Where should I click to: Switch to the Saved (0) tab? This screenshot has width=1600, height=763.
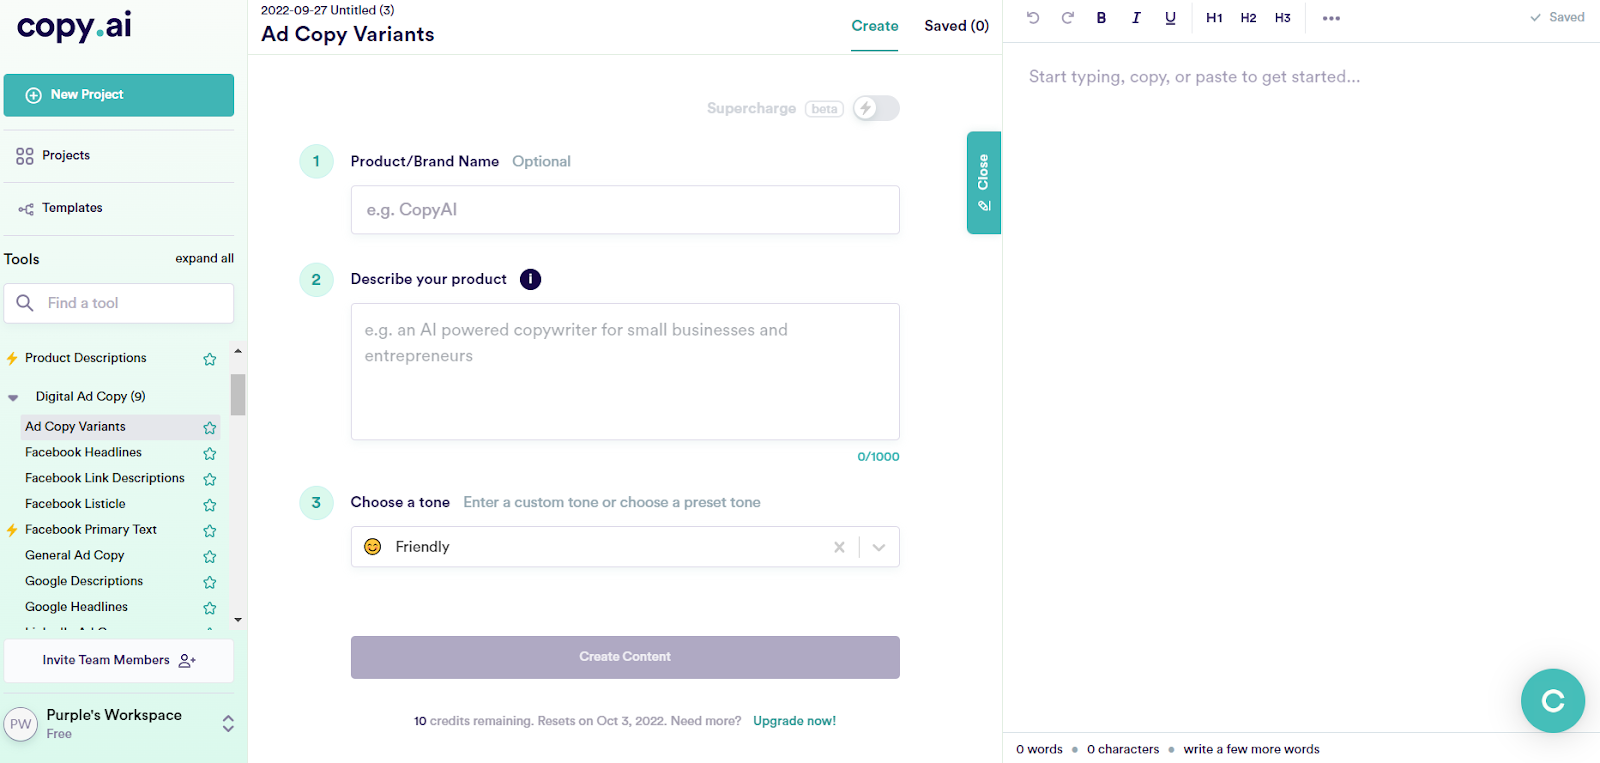(x=957, y=26)
